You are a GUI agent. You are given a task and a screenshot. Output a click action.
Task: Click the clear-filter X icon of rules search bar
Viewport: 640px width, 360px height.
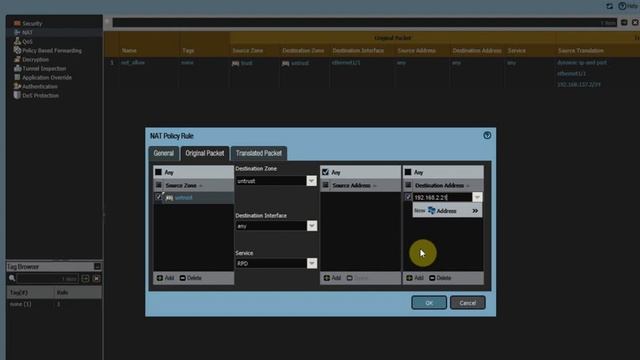pos(635,22)
